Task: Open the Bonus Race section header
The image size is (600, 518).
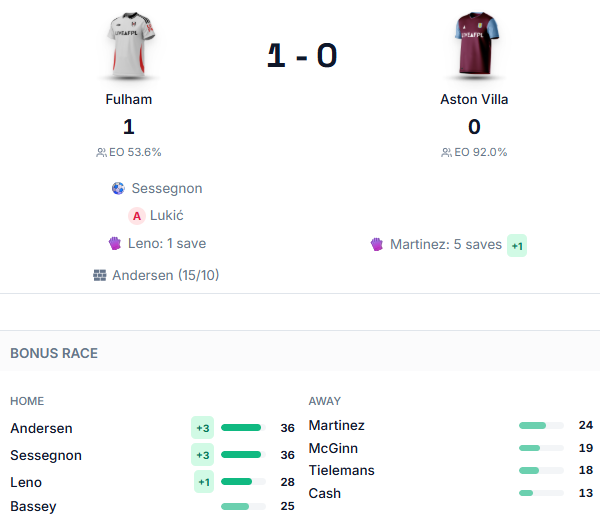Action: [x=54, y=353]
